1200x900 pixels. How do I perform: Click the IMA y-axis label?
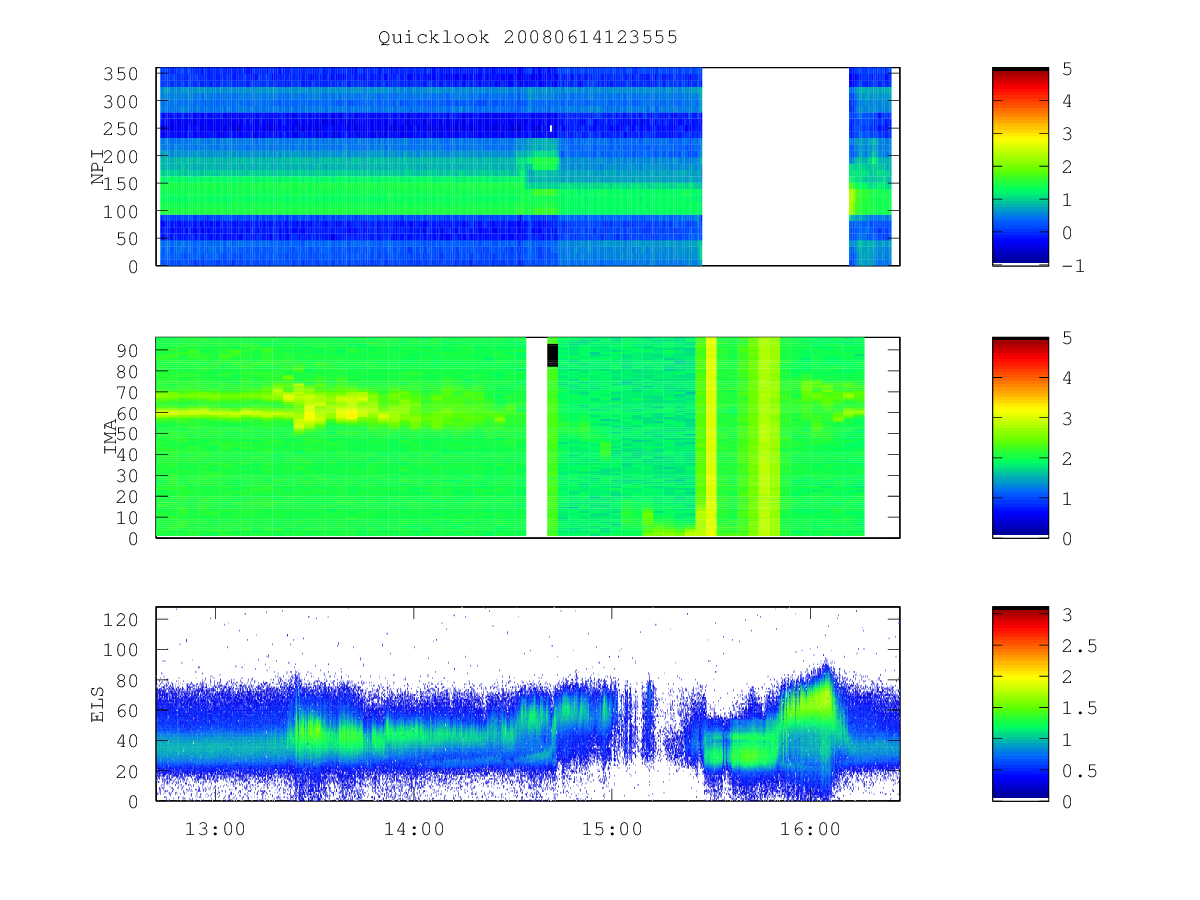click(111, 437)
